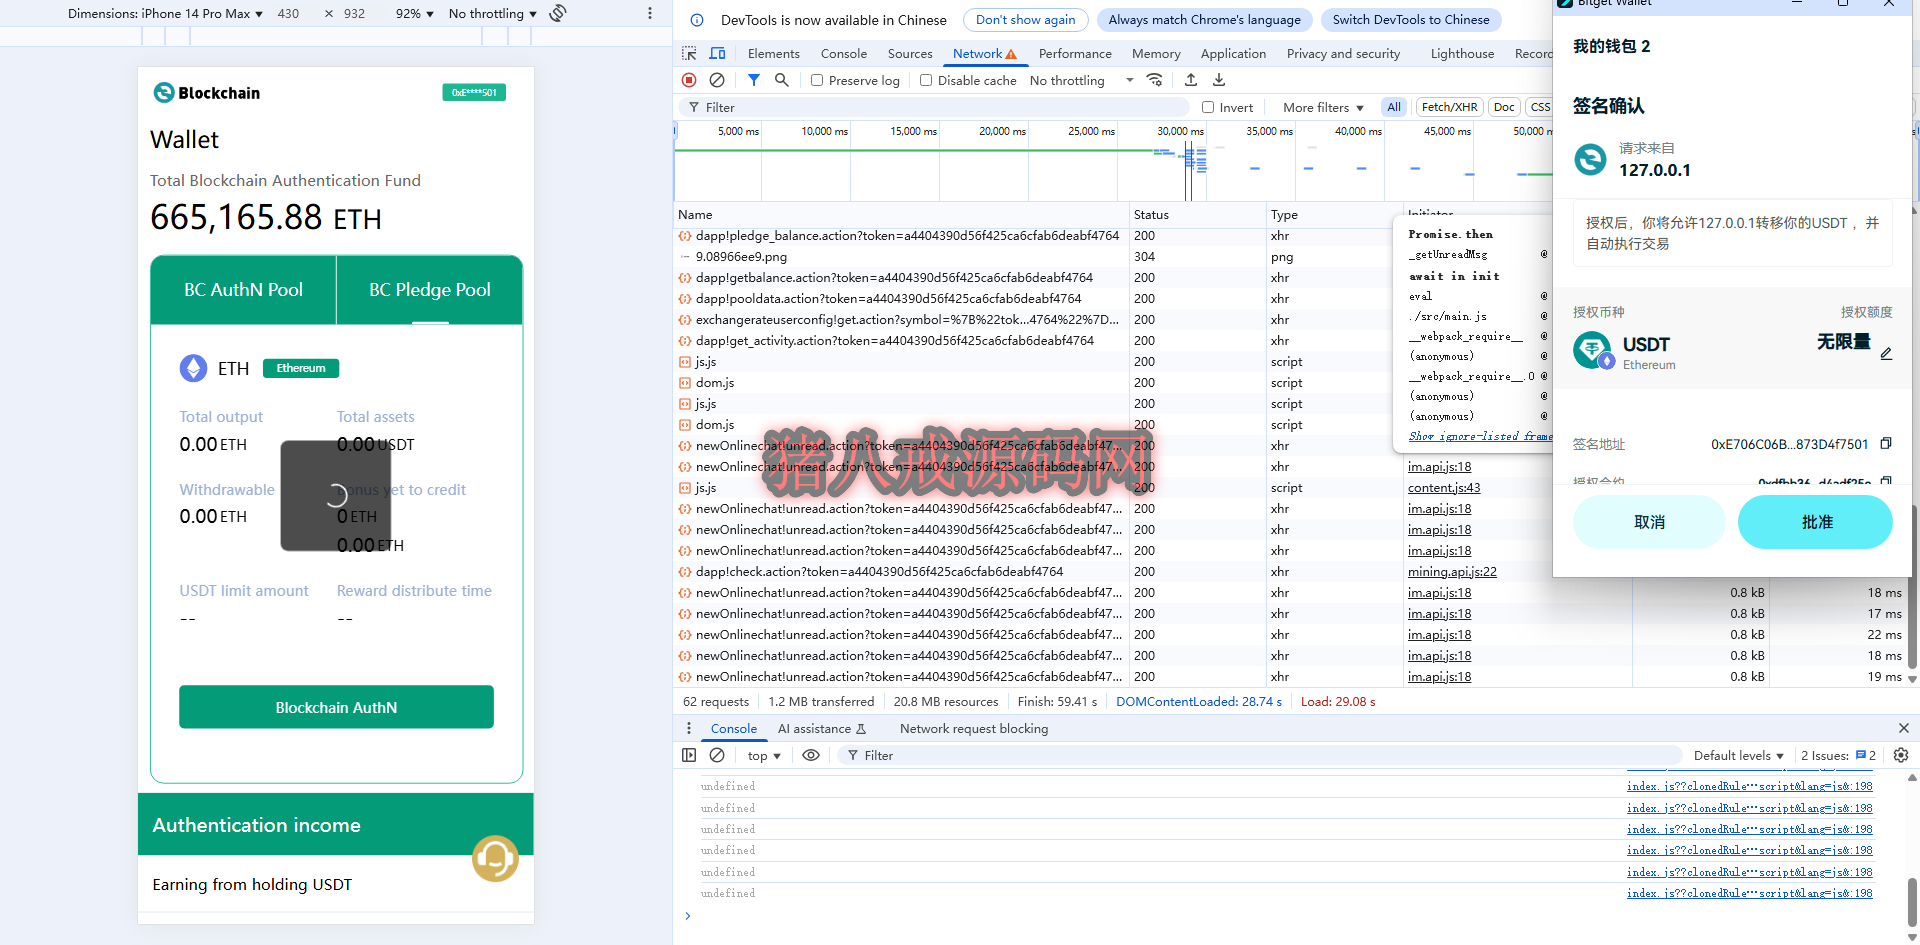Viewport: 1920px width, 945px height.
Task: Click the ETH coin icon in wallet card
Action: click(193, 368)
